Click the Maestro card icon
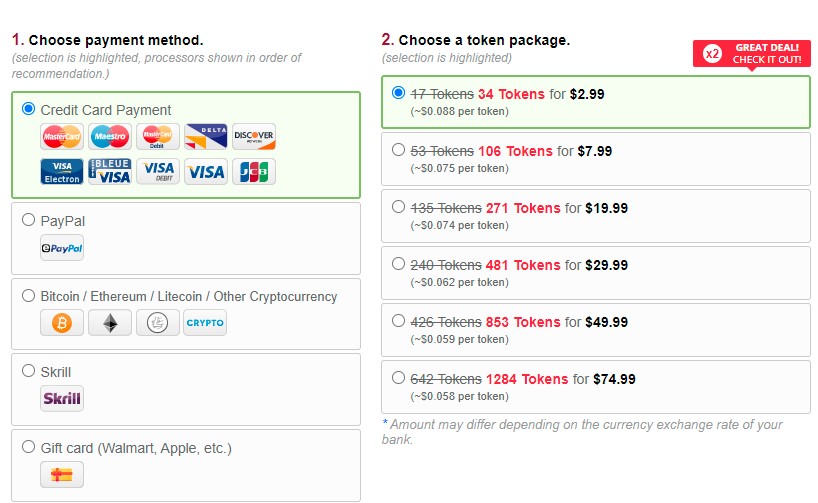The width and height of the screenshot is (818, 503). tap(110, 137)
